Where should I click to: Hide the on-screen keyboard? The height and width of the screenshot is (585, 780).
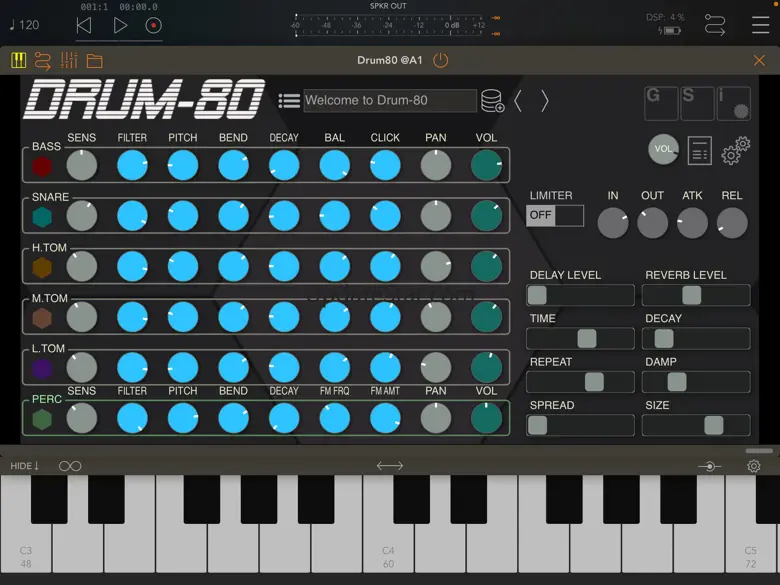coord(24,466)
